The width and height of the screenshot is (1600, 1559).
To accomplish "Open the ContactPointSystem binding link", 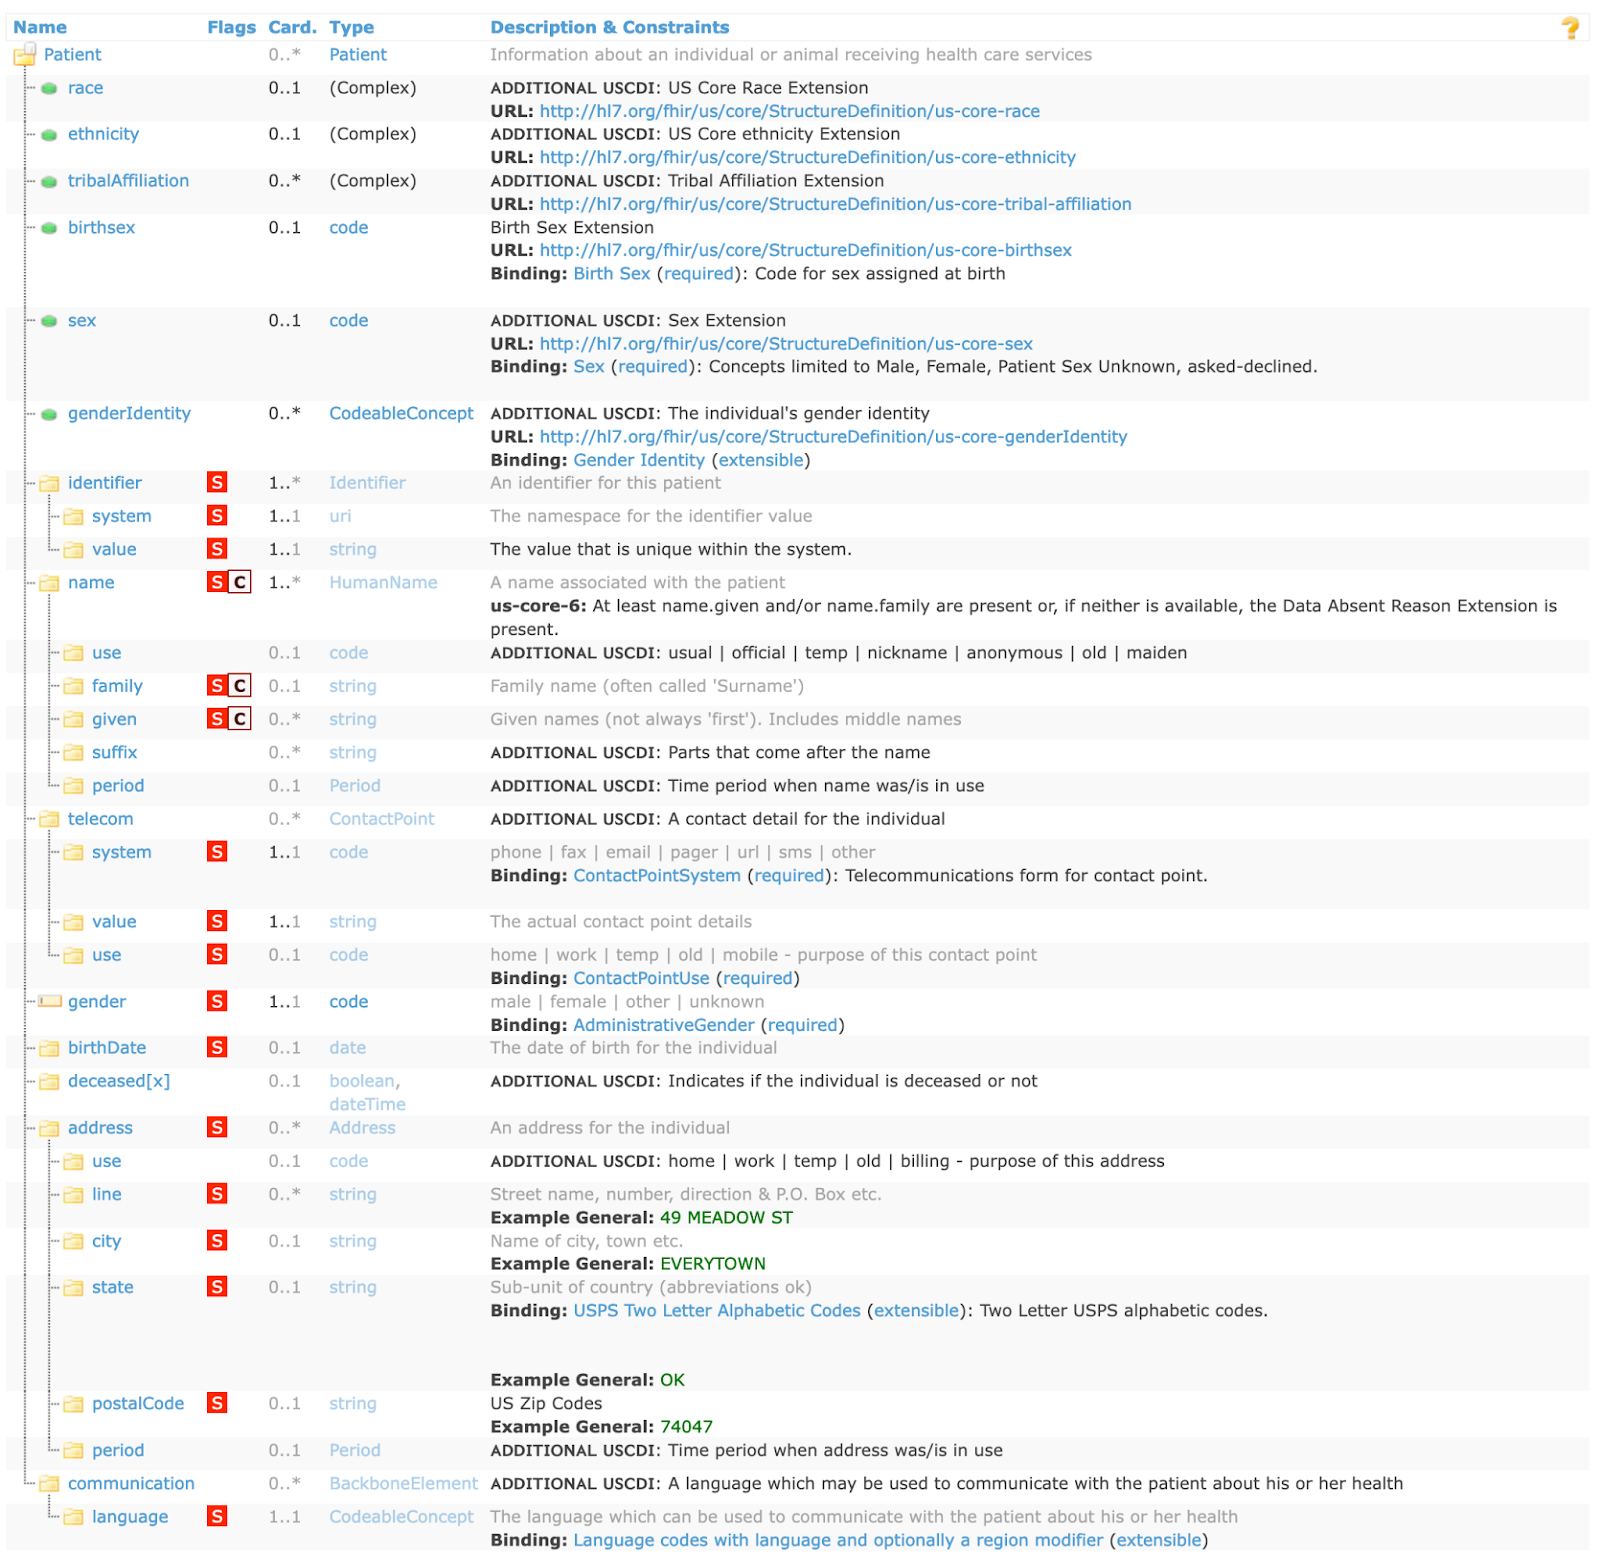I will [x=657, y=876].
